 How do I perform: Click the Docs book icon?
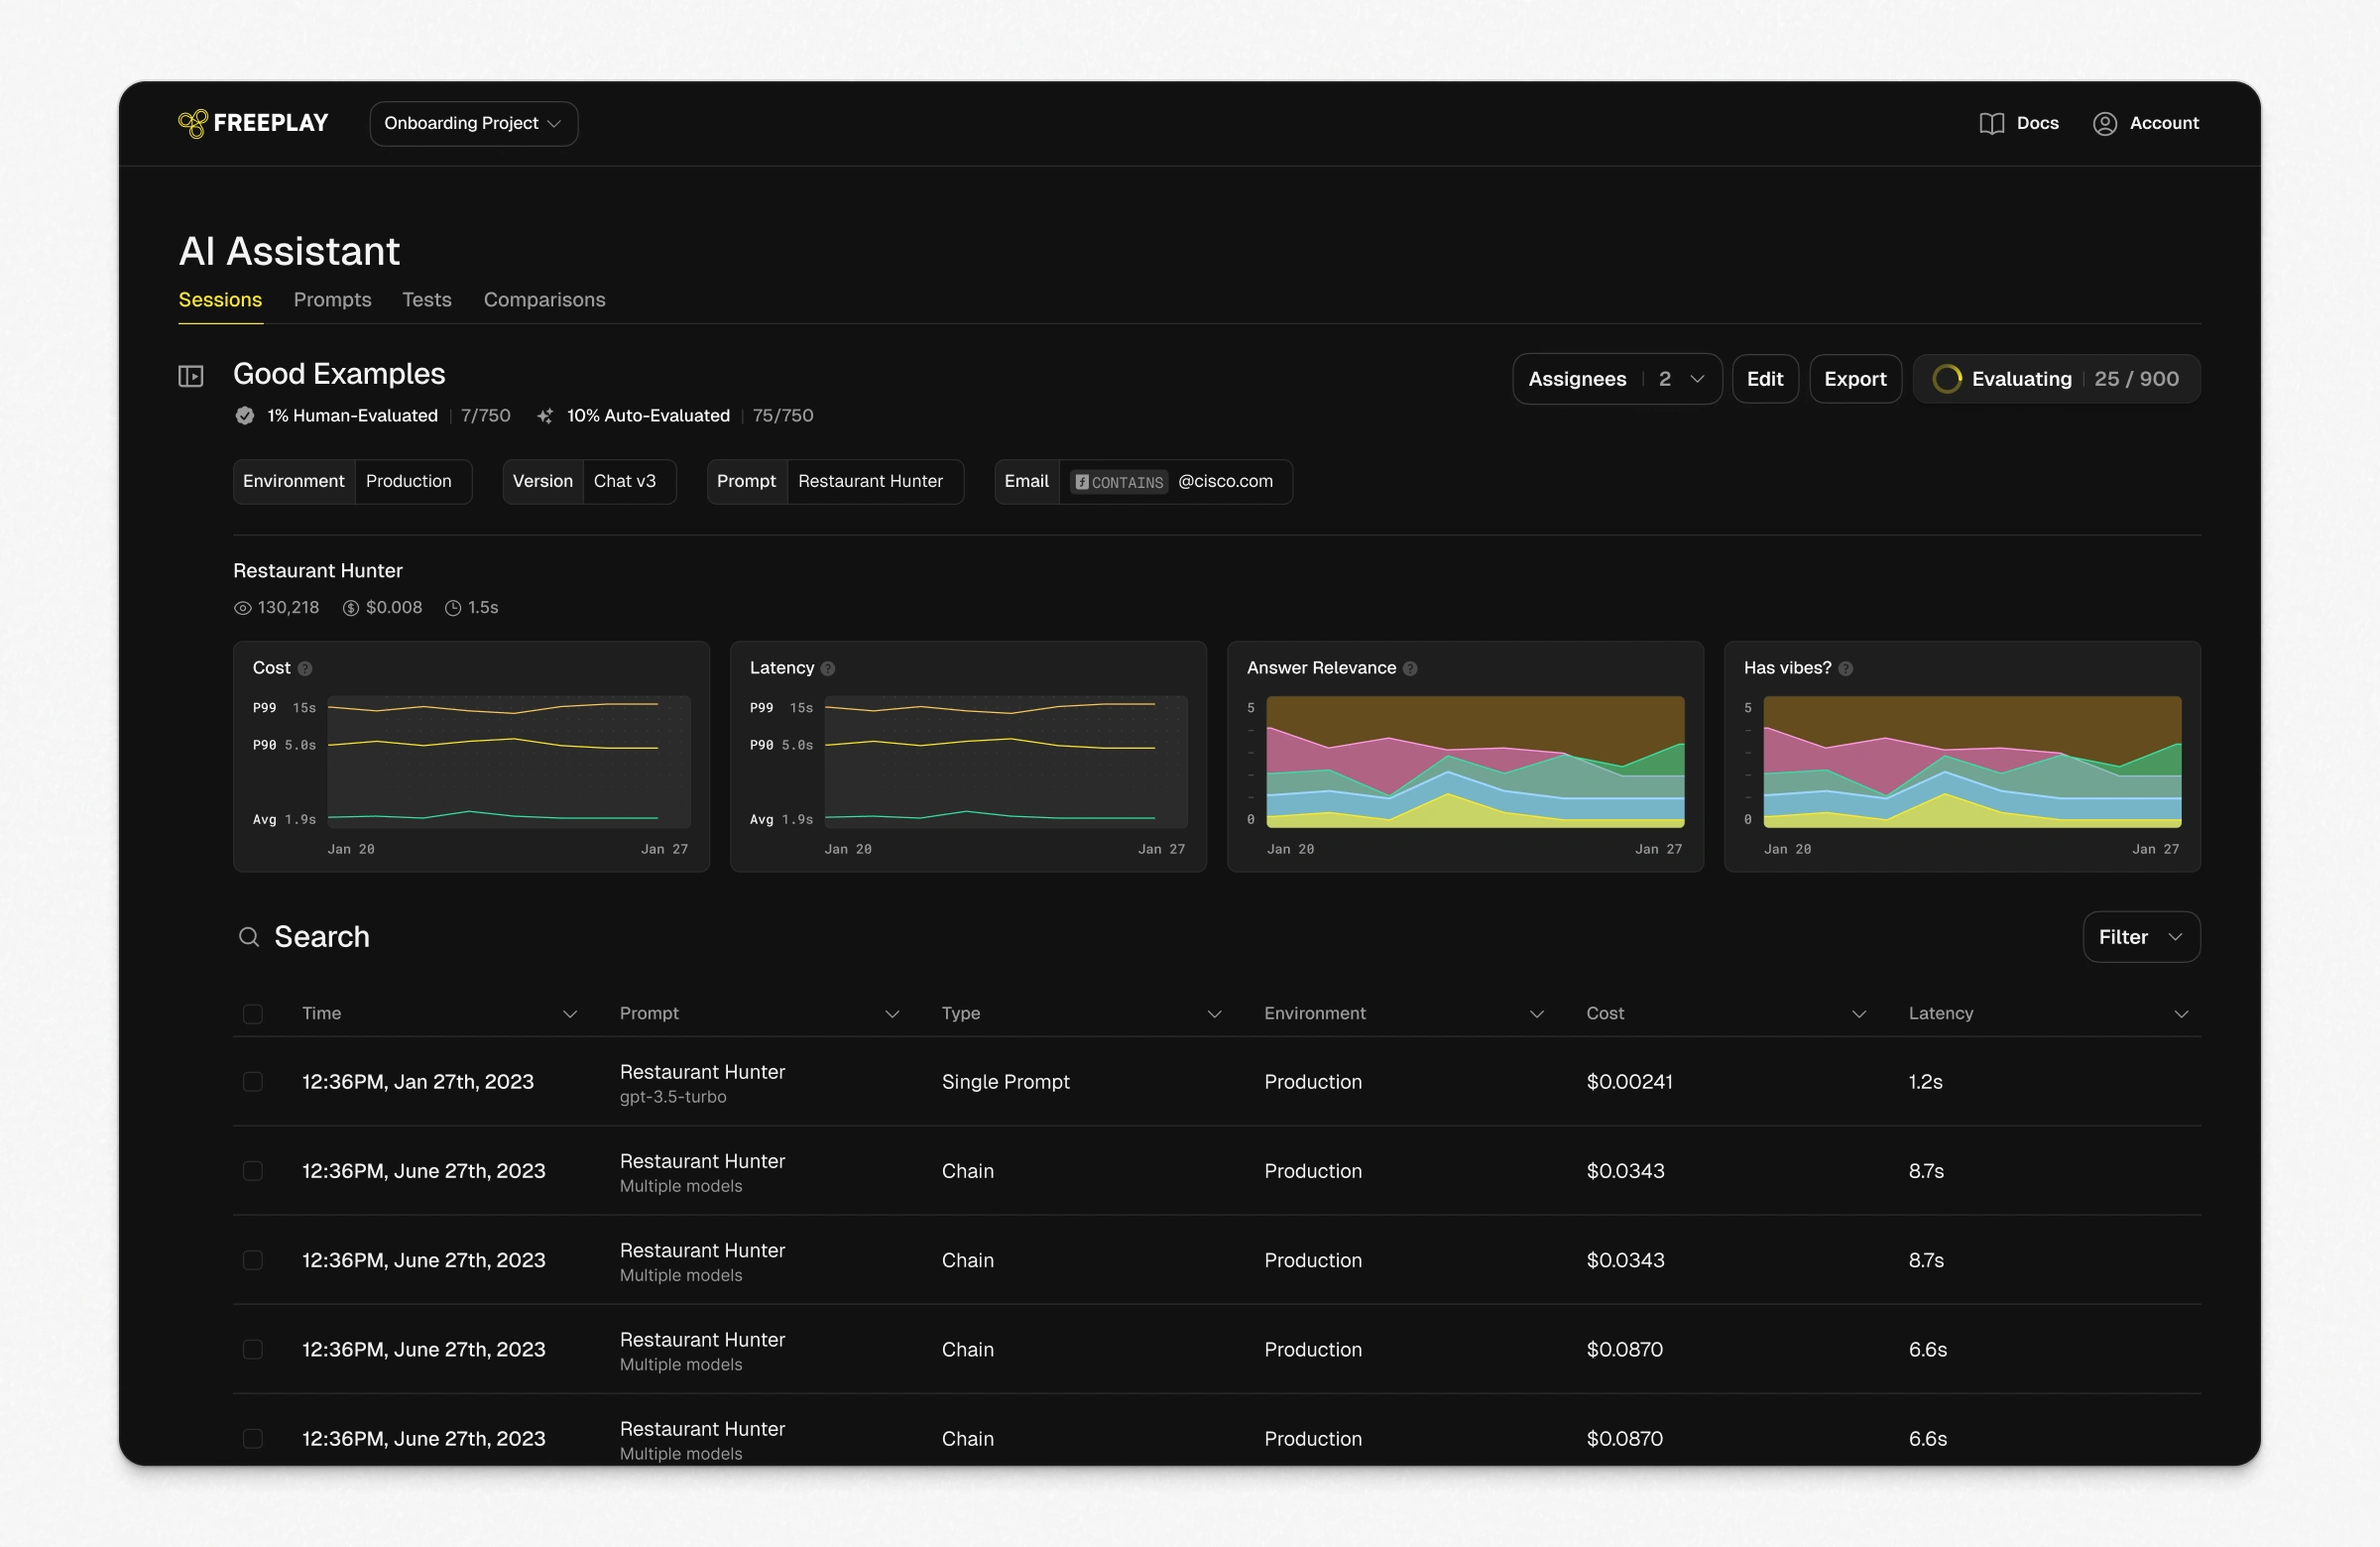coord(1991,123)
